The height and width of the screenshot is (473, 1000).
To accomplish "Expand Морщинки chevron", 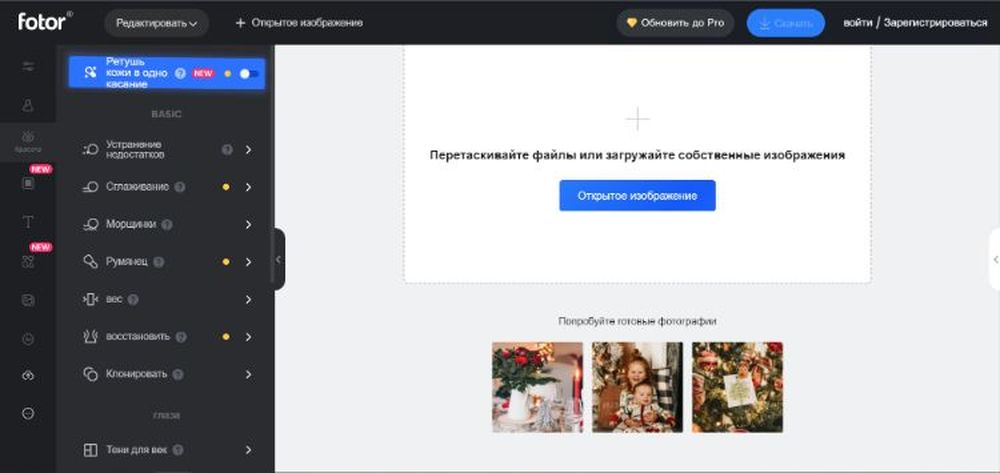I will (x=249, y=224).
